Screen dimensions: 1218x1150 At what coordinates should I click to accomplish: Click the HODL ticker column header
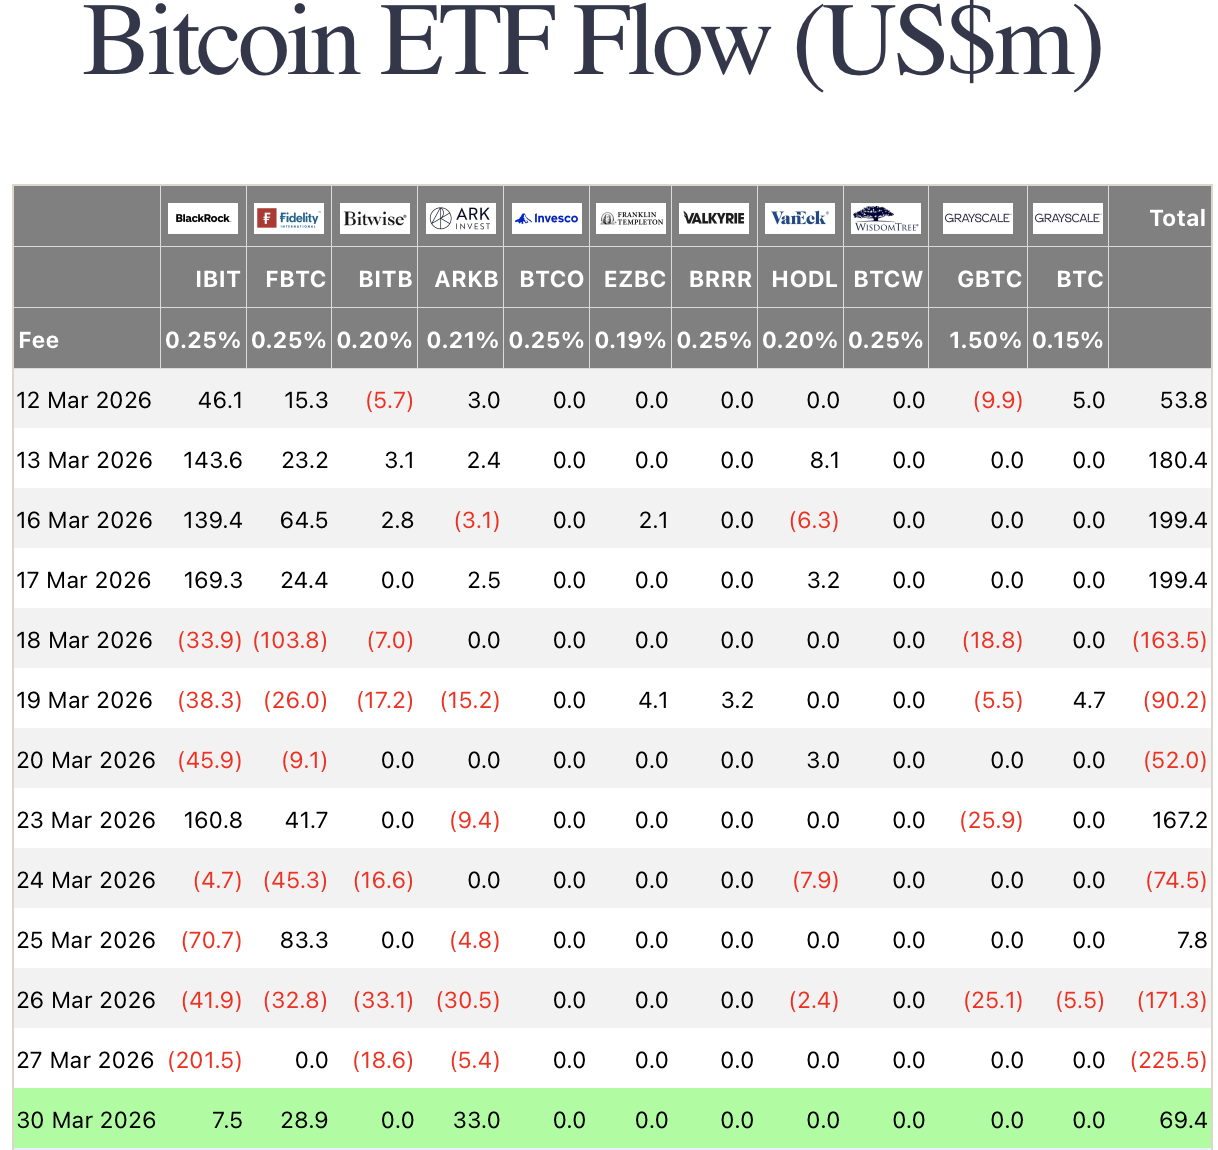tap(804, 279)
